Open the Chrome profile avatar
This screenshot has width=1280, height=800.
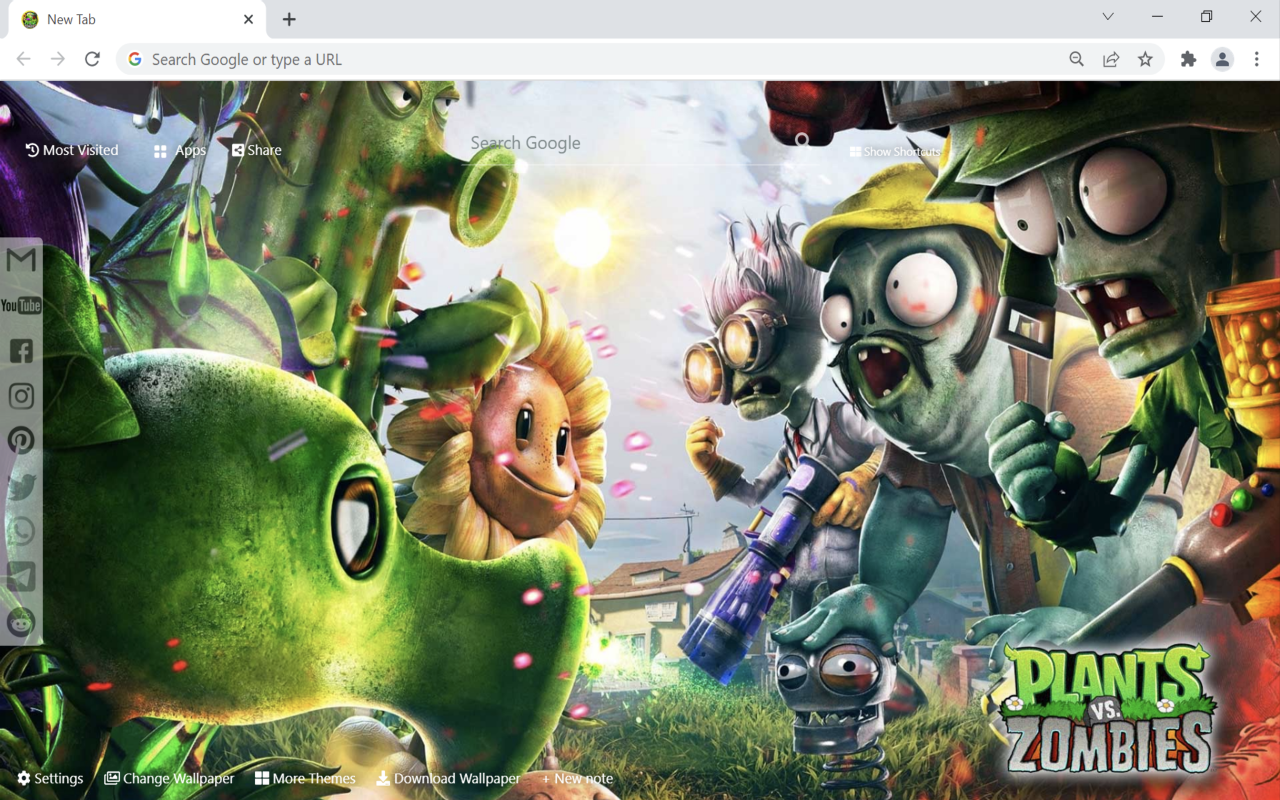(x=1222, y=59)
